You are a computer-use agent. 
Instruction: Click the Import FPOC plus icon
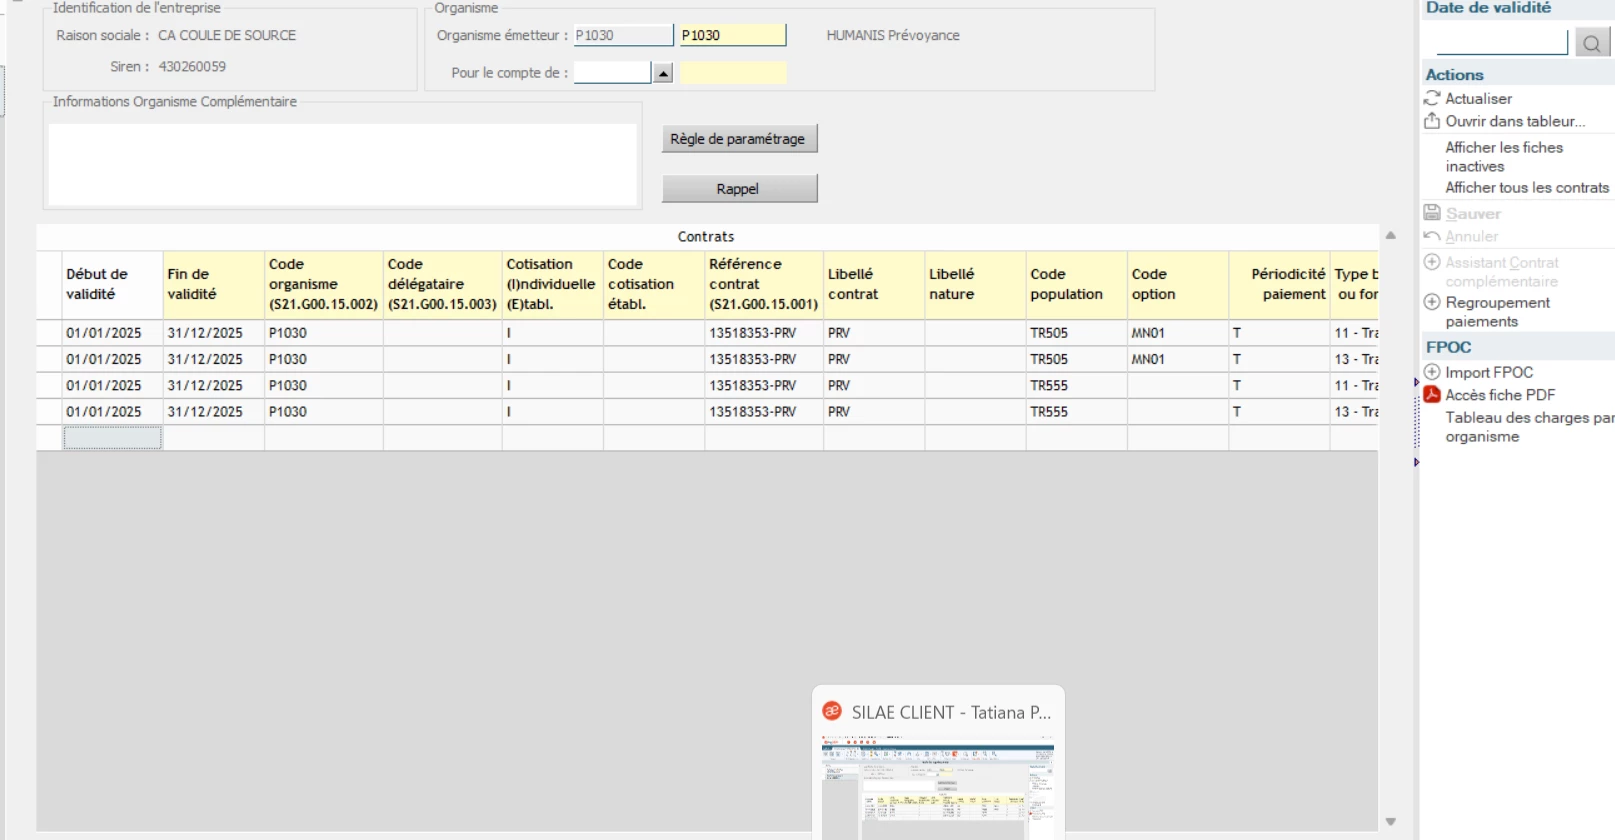tap(1432, 372)
